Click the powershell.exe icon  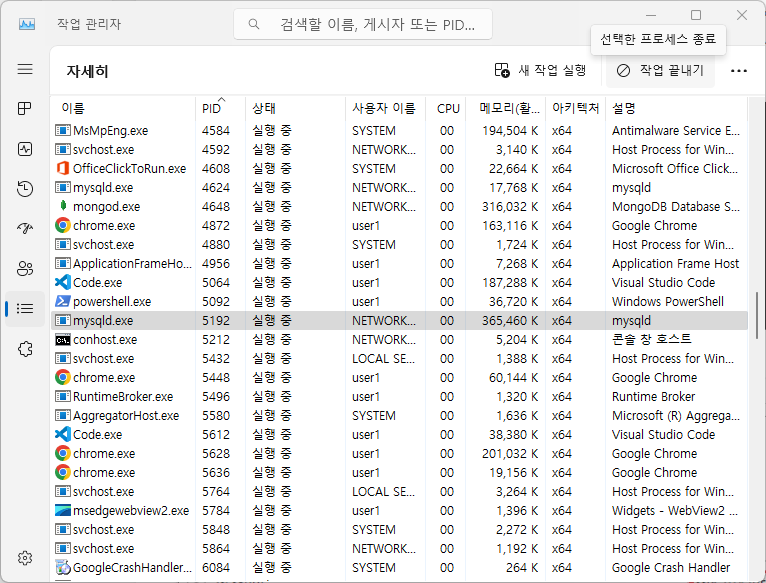(x=63, y=301)
